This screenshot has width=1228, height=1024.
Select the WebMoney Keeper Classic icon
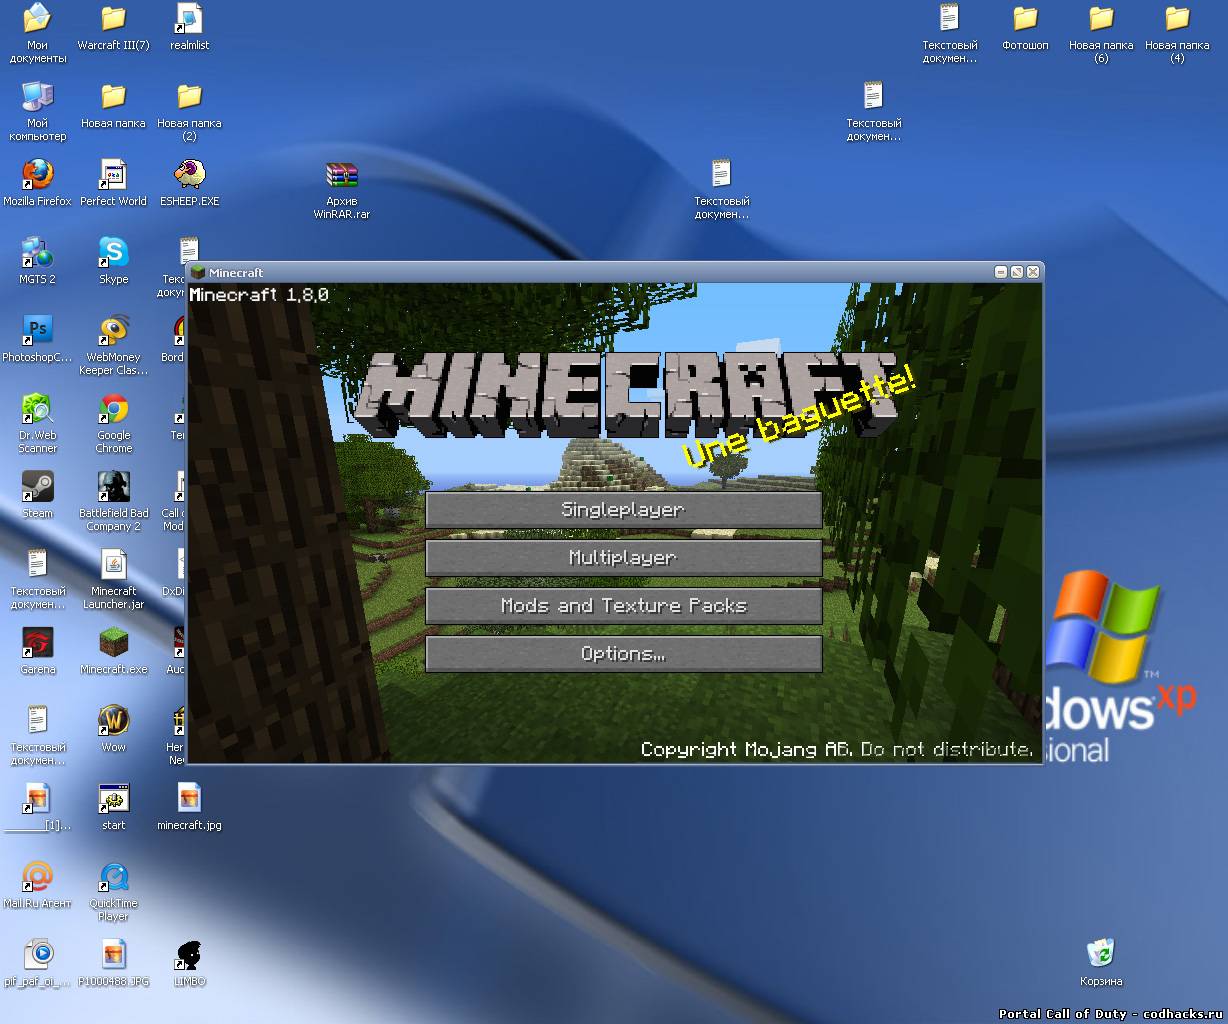(113, 330)
